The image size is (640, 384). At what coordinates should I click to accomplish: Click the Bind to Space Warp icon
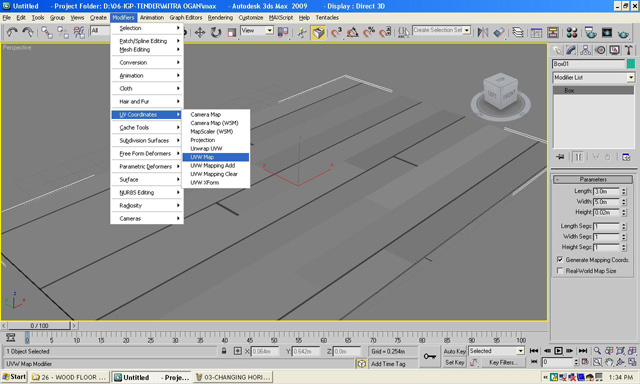click(x=78, y=32)
